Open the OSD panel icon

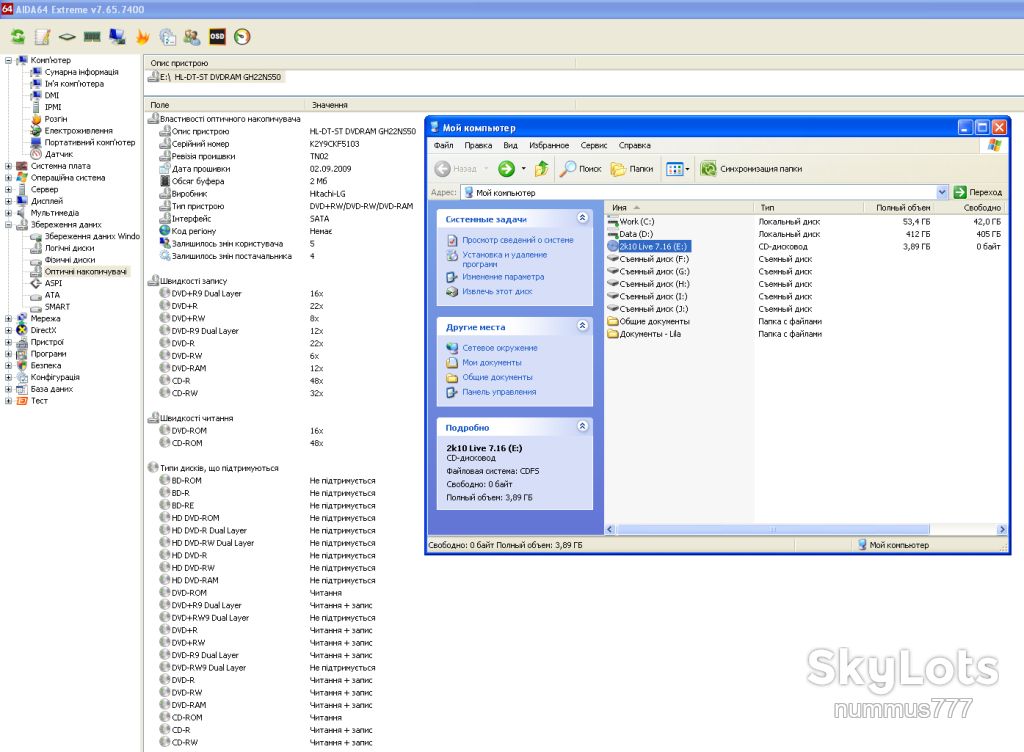217,37
